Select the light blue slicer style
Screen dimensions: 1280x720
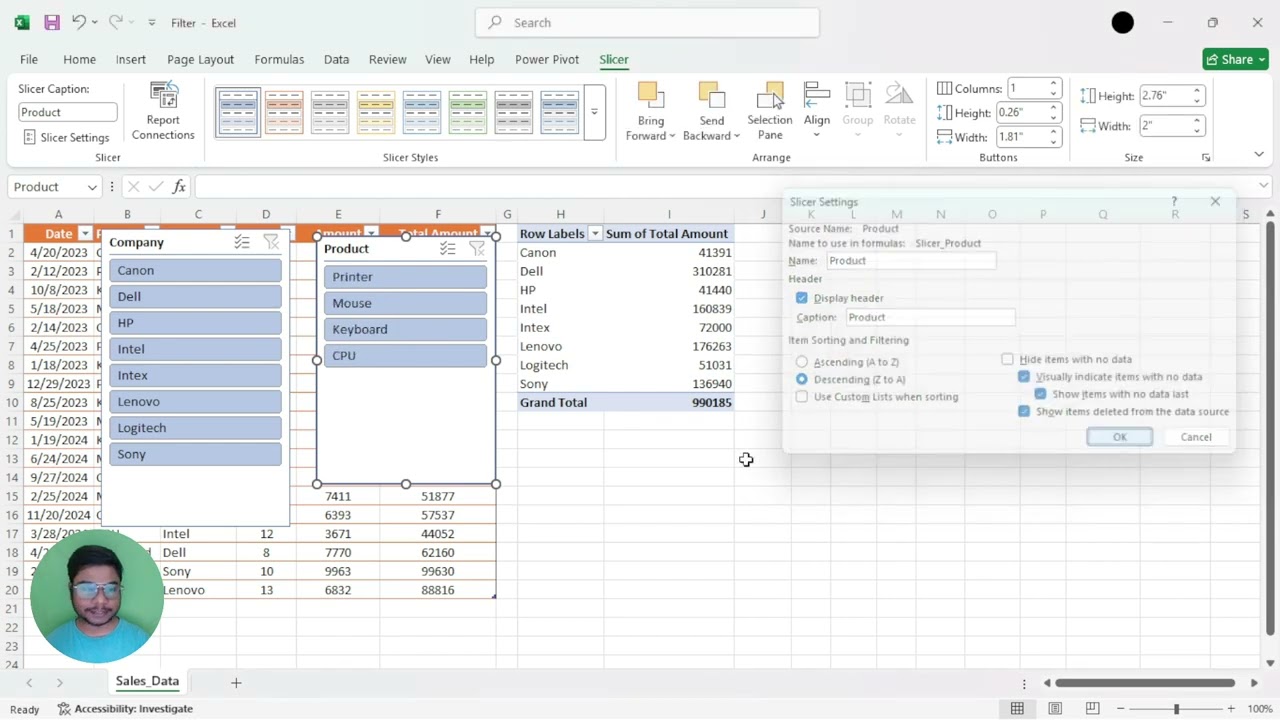422,112
